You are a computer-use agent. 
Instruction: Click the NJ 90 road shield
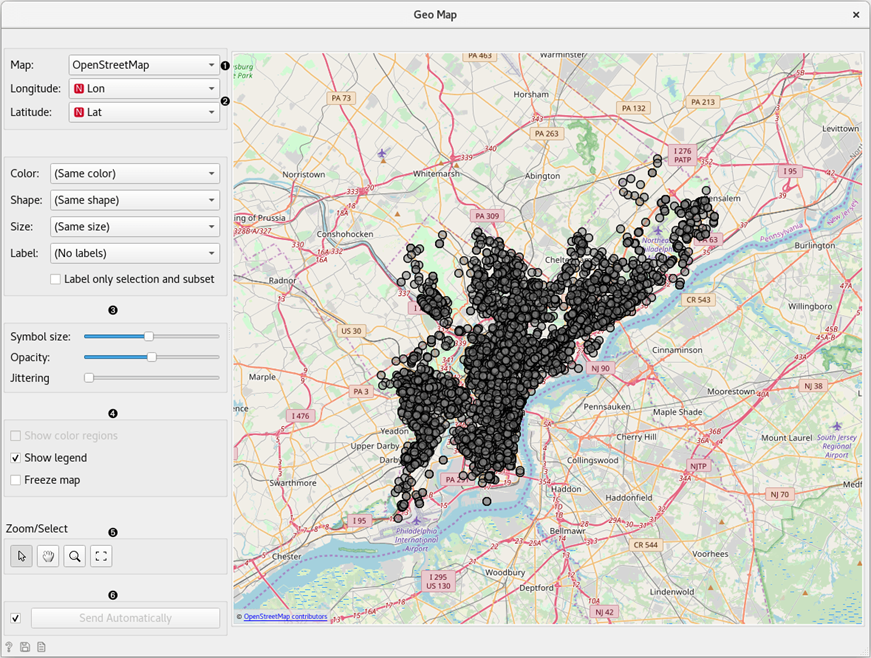(x=600, y=368)
